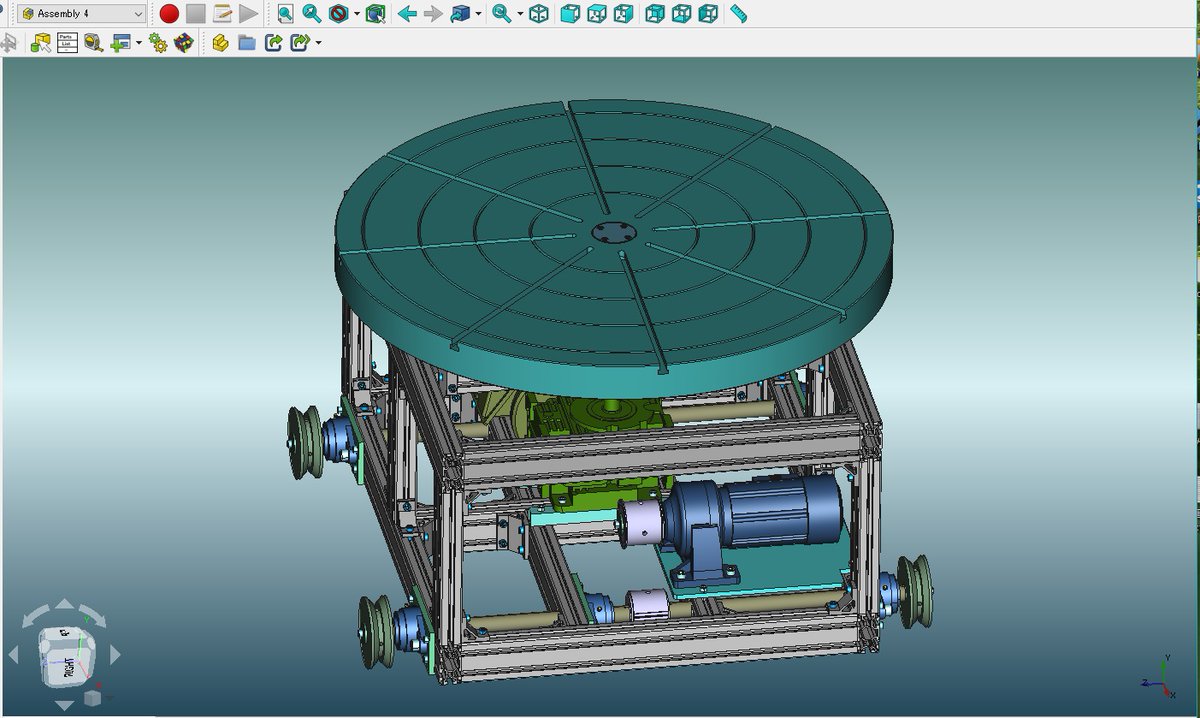Open the notepad edit script icon
Viewport: 1200px width, 718px height.
222,14
